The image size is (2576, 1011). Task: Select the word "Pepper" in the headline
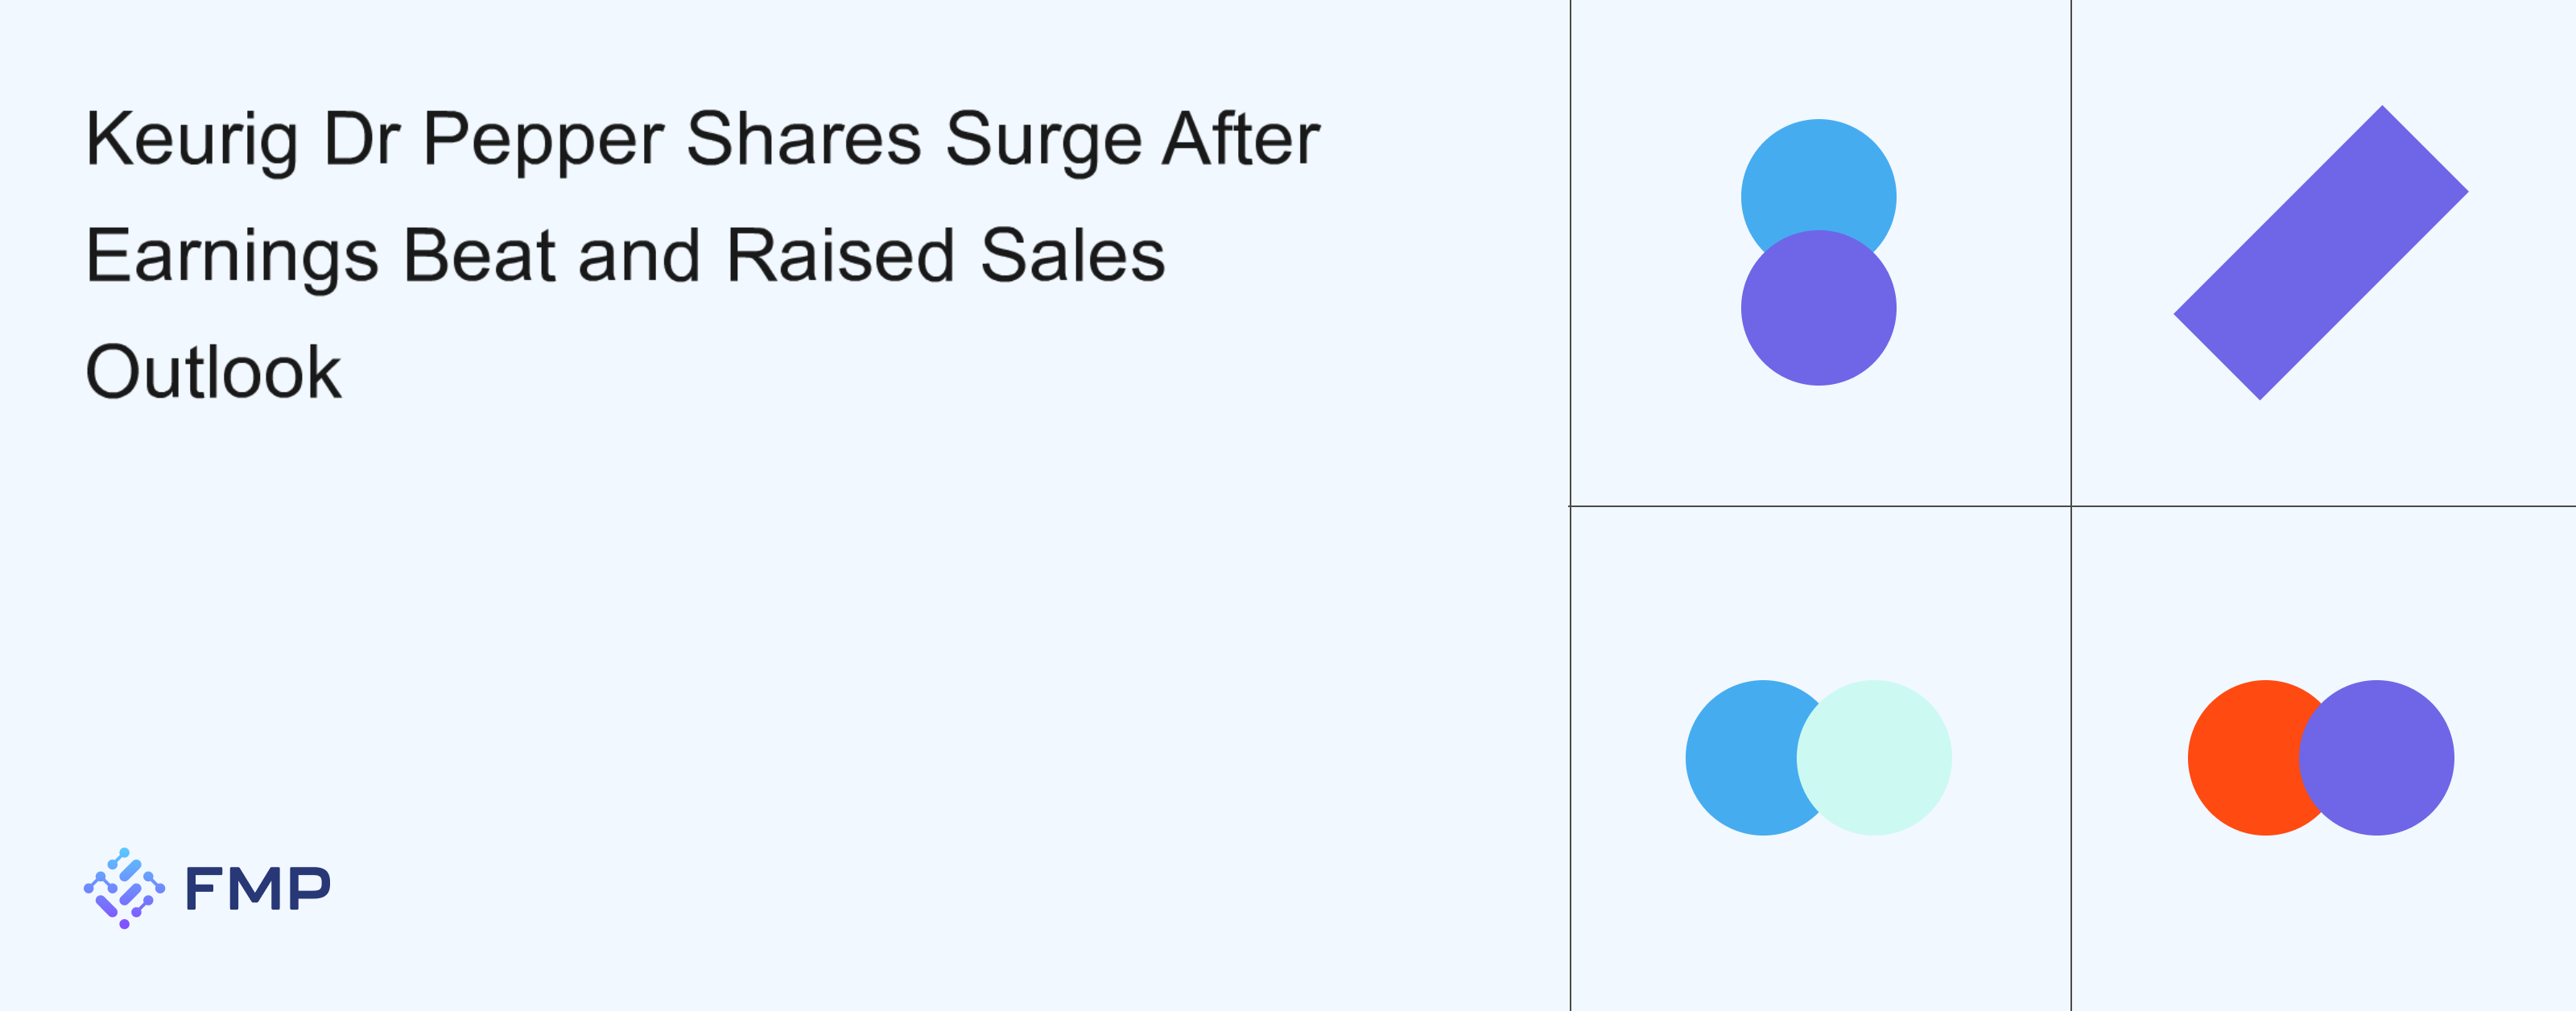543,140
